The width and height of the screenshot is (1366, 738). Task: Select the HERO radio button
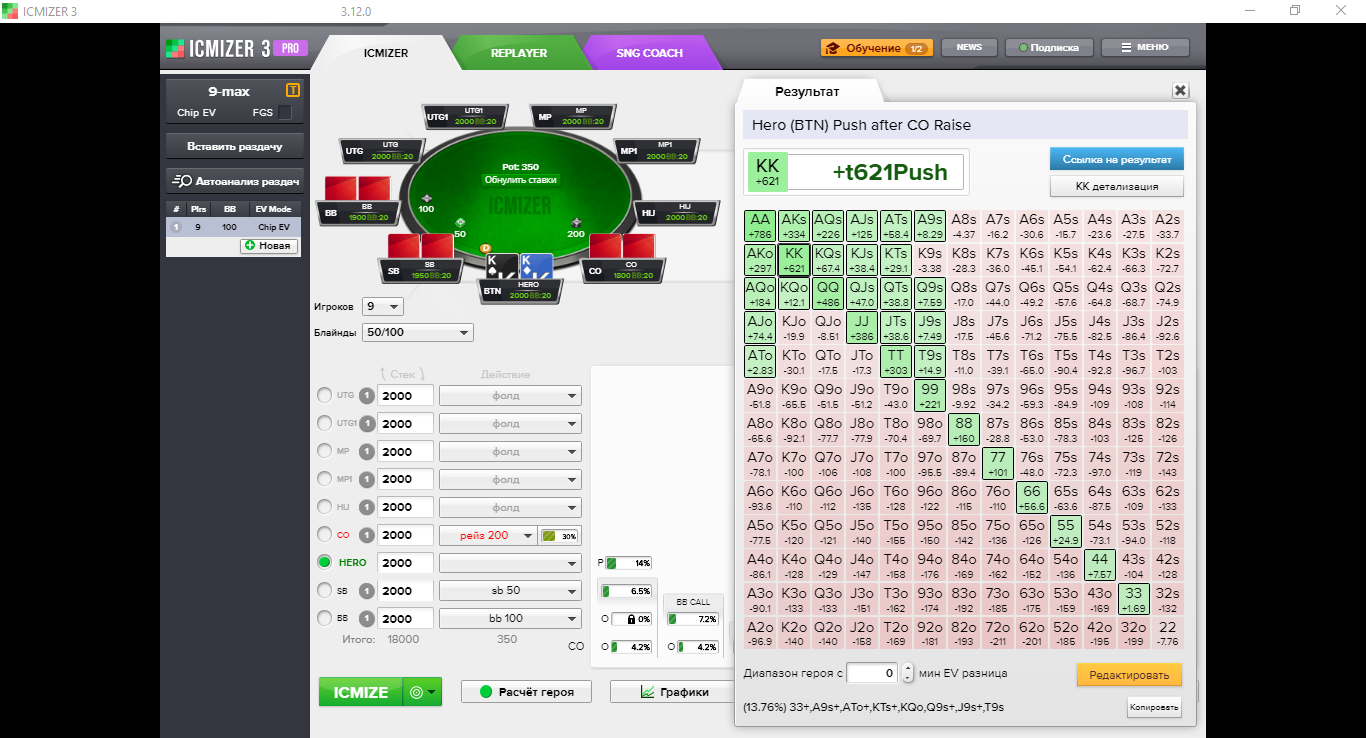pos(324,562)
